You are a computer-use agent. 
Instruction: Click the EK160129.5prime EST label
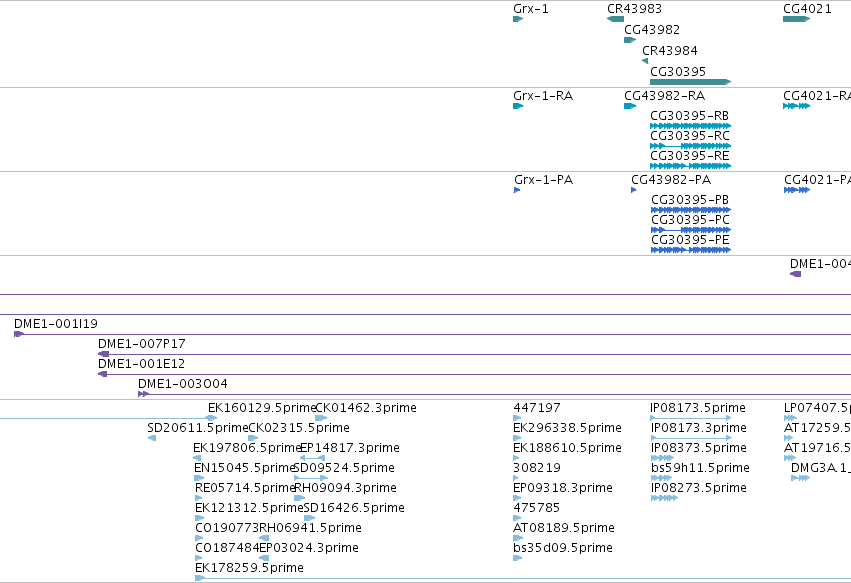tap(262, 408)
